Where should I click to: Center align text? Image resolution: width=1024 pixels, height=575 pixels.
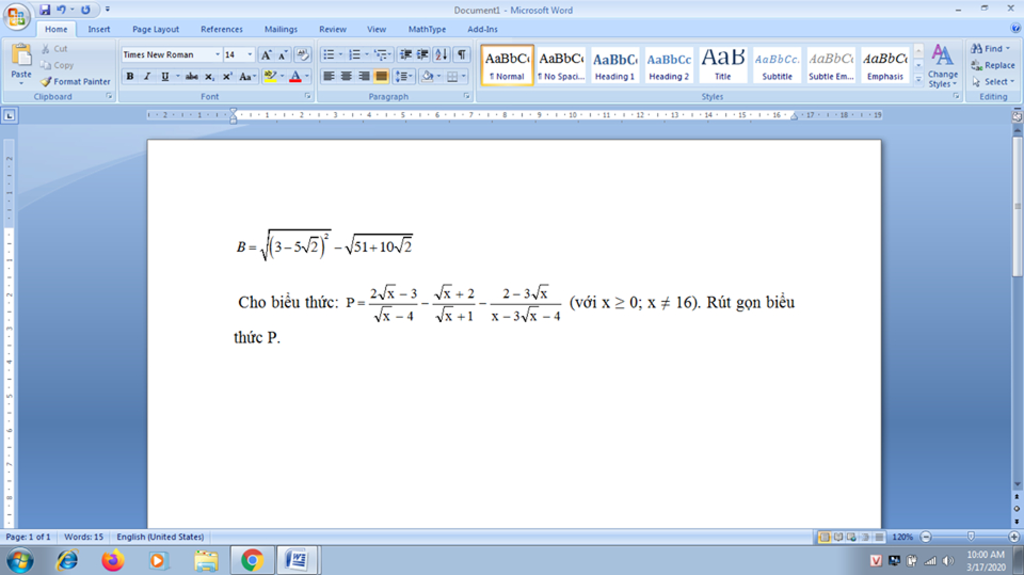pyautogui.click(x=346, y=76)
